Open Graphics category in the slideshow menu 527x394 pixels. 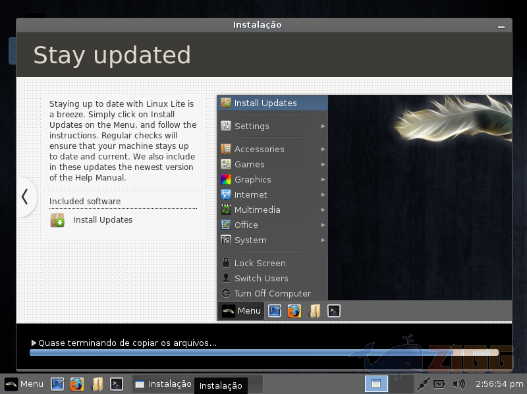coord(273,180)
